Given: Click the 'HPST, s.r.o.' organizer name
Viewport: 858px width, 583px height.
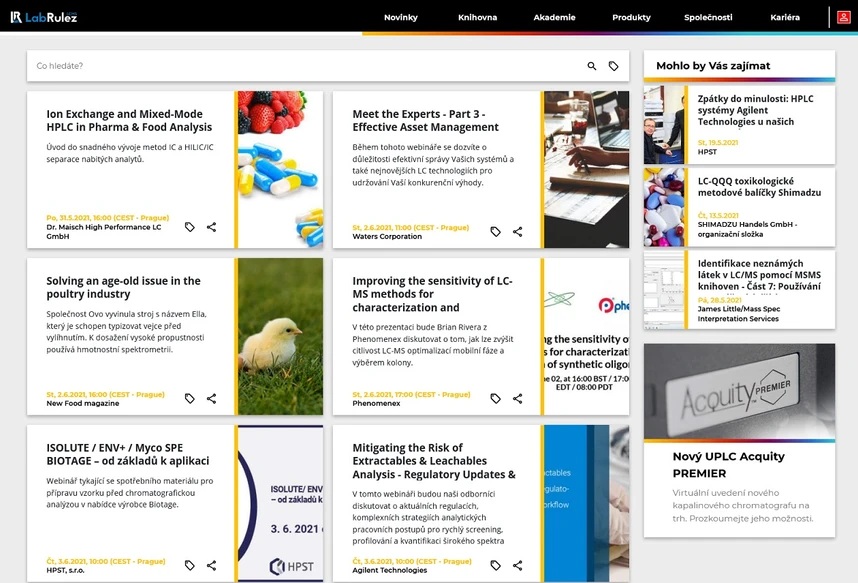Looking at the screenshot, I should click(65, 570).
